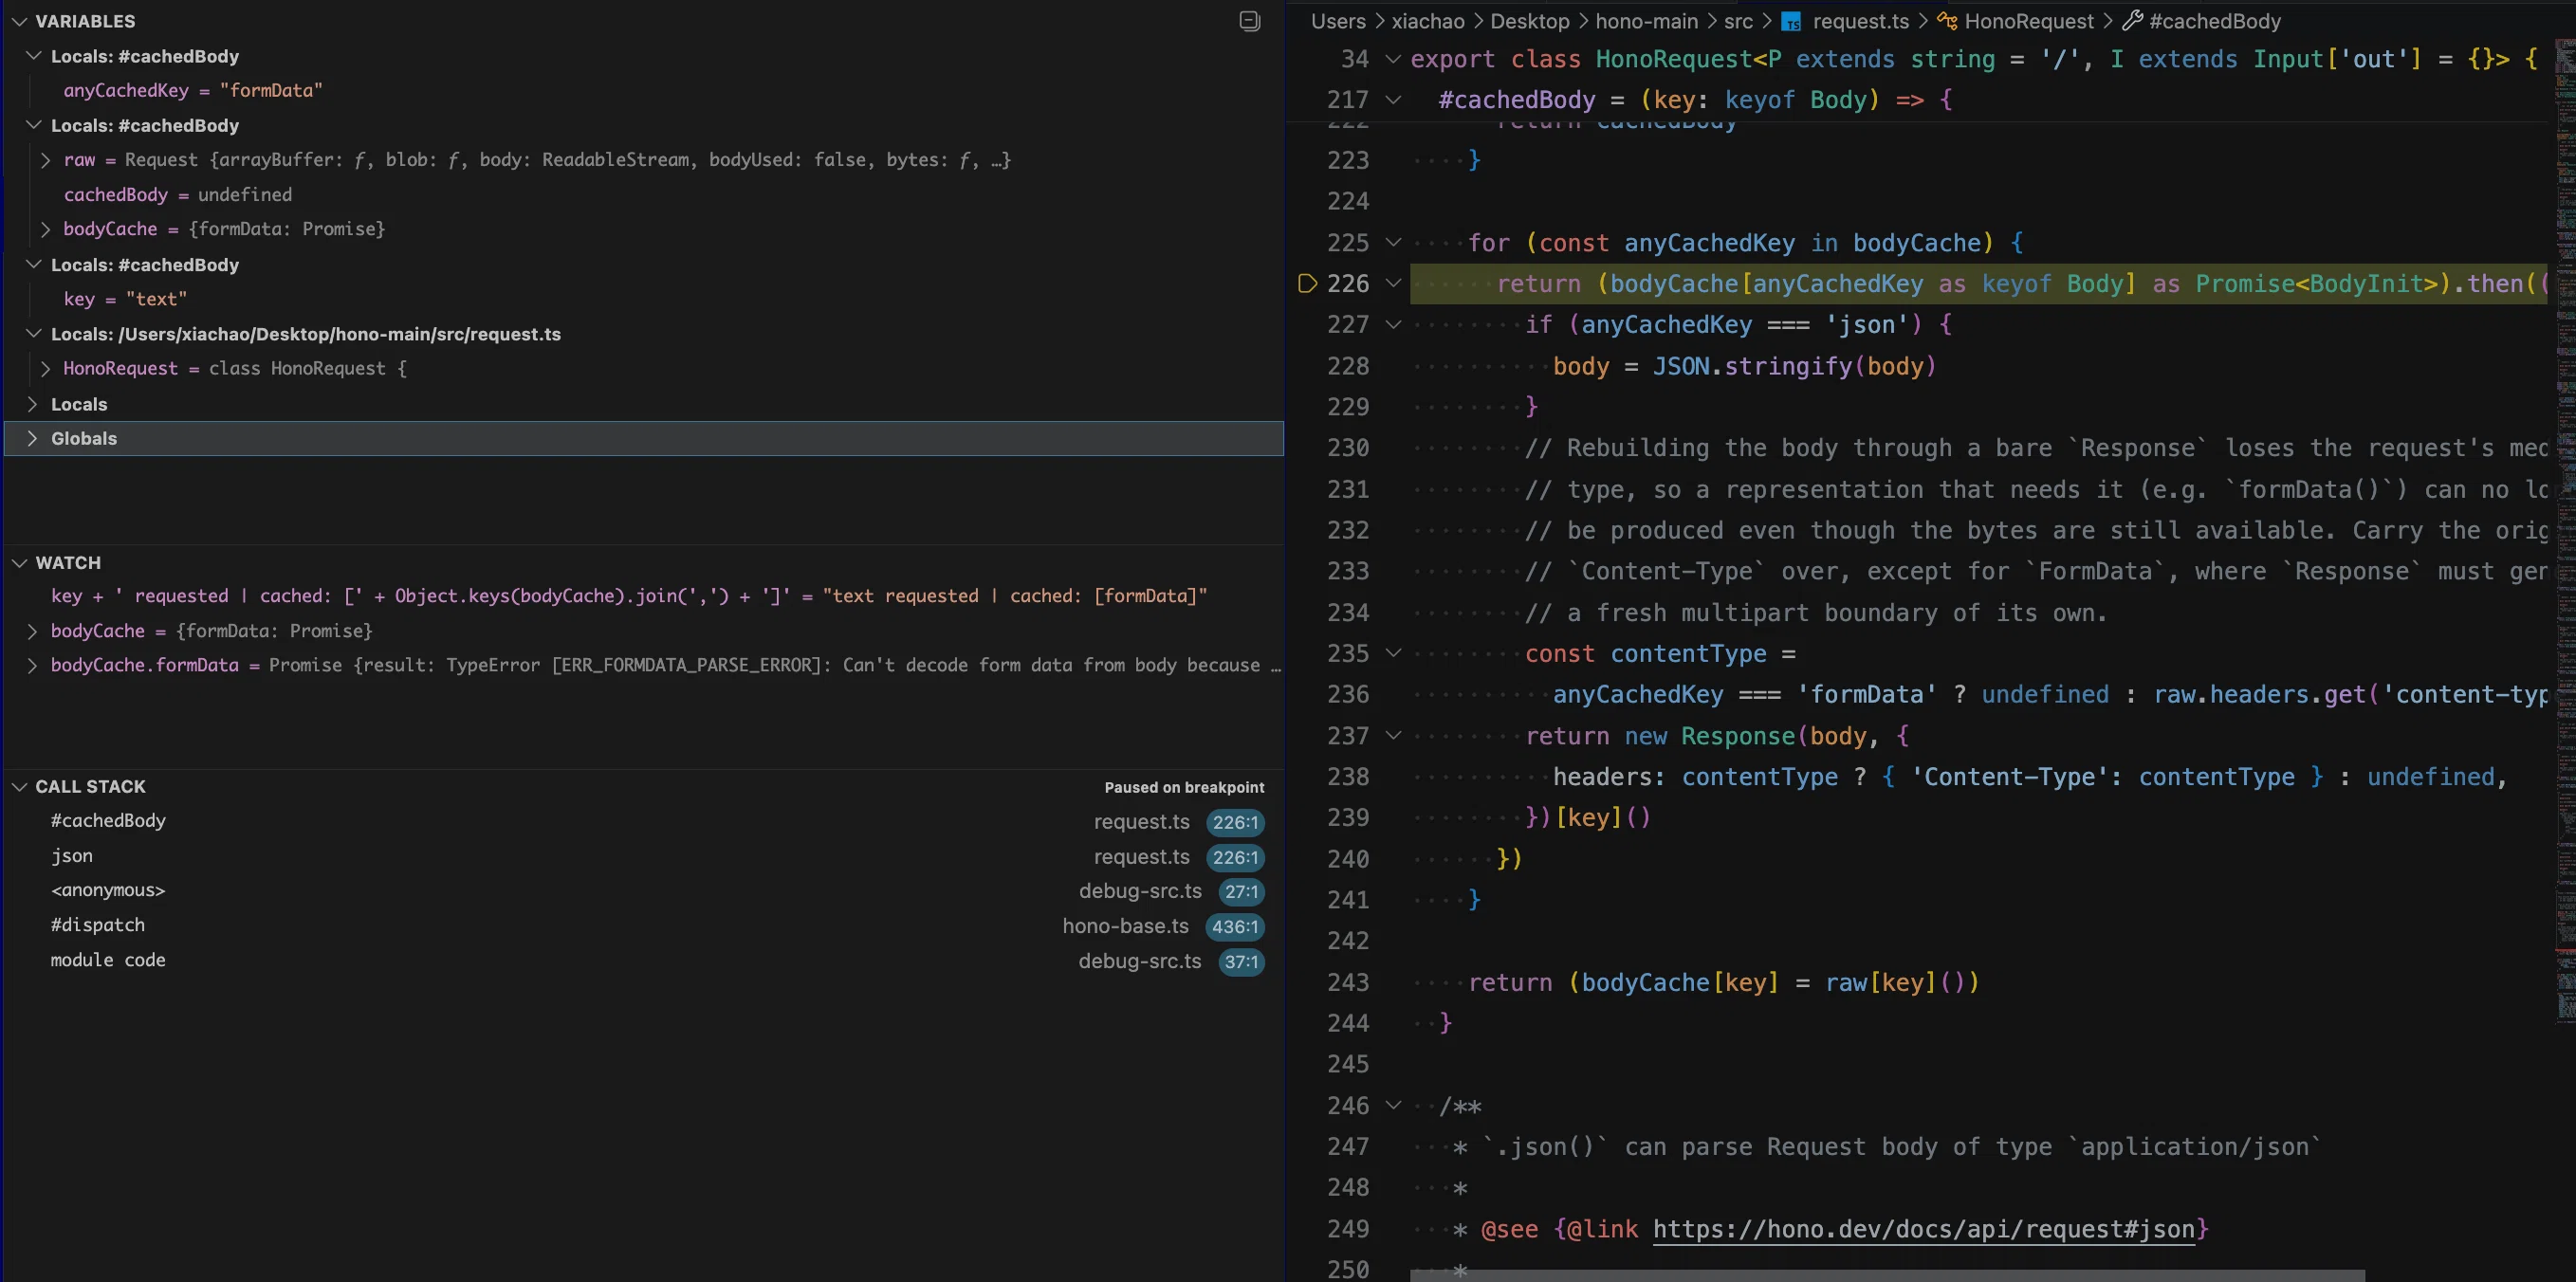Screen dimensions: 2576x1282
Task: Click the 436:1 badge for hono-base.ts
Action: 1235,927
